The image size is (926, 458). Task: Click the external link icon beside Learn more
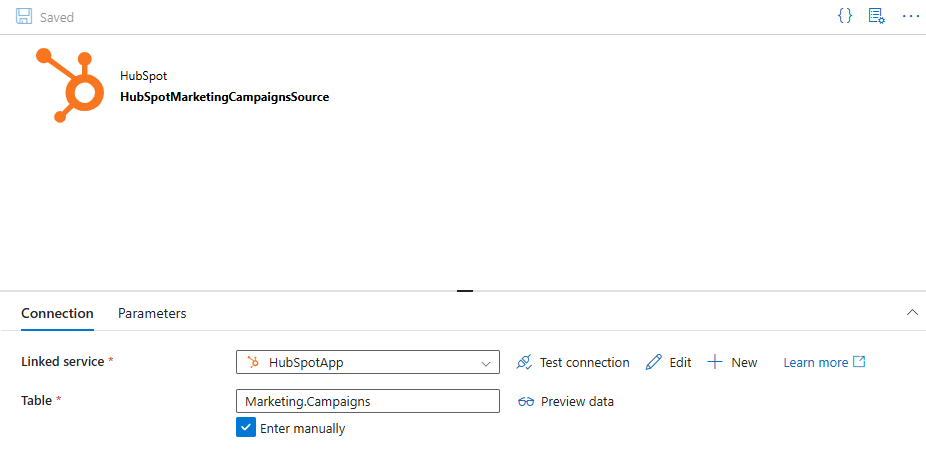click(x=859, y=362)
